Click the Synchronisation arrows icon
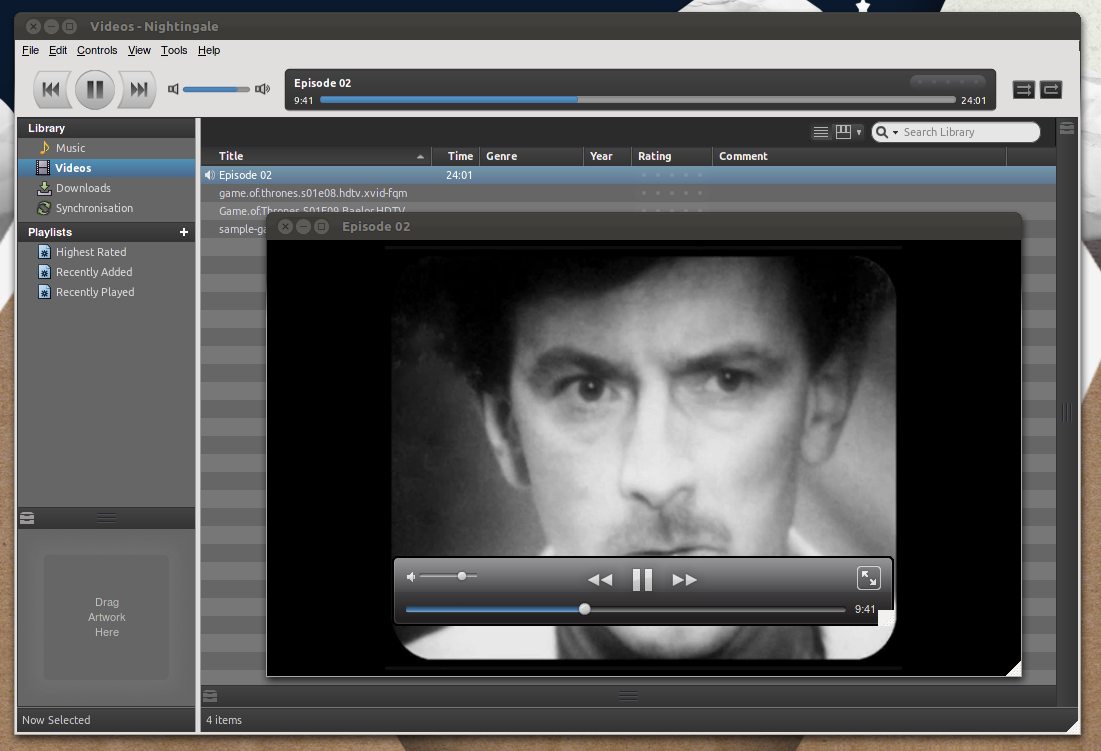1101x751 pixels. pyautogui.click(x=44, y=208)
